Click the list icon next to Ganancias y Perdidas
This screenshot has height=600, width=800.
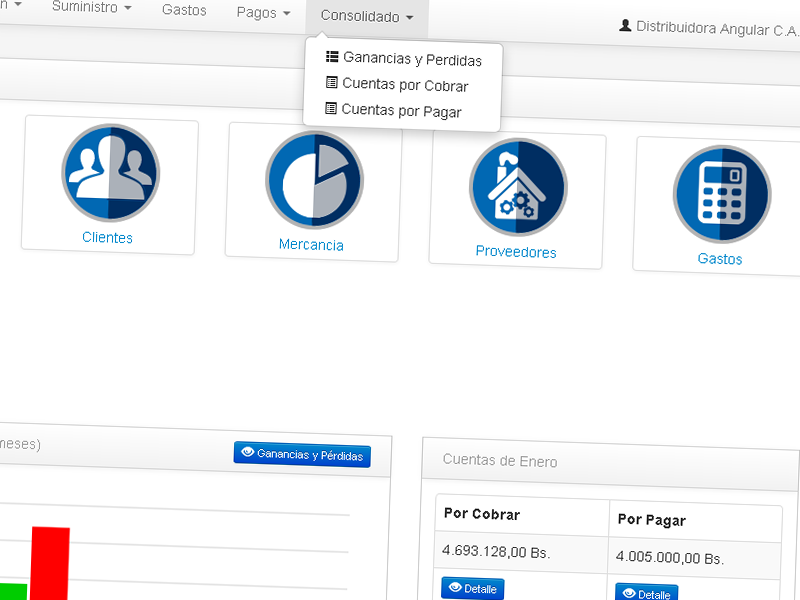click(332, 58)
